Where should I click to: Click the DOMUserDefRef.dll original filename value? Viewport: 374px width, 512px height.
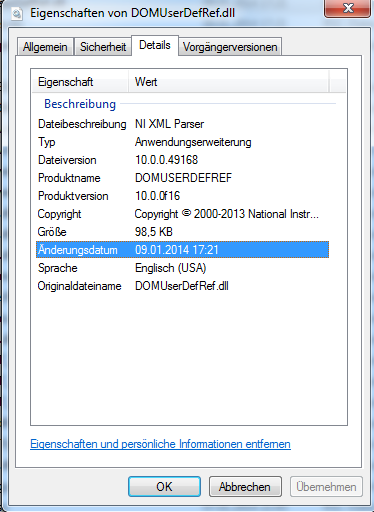[x=182, y=286]
